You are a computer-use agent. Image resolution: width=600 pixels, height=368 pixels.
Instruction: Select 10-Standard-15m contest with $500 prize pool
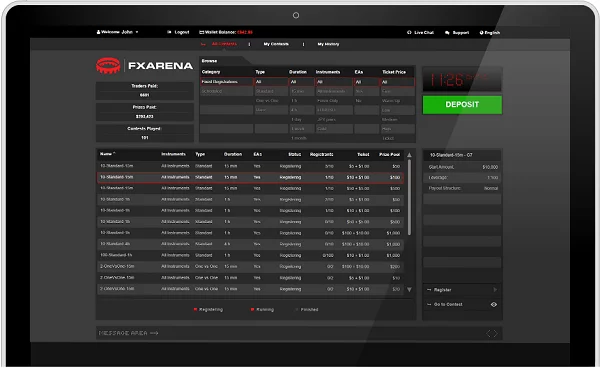click(x=250, y=189)
